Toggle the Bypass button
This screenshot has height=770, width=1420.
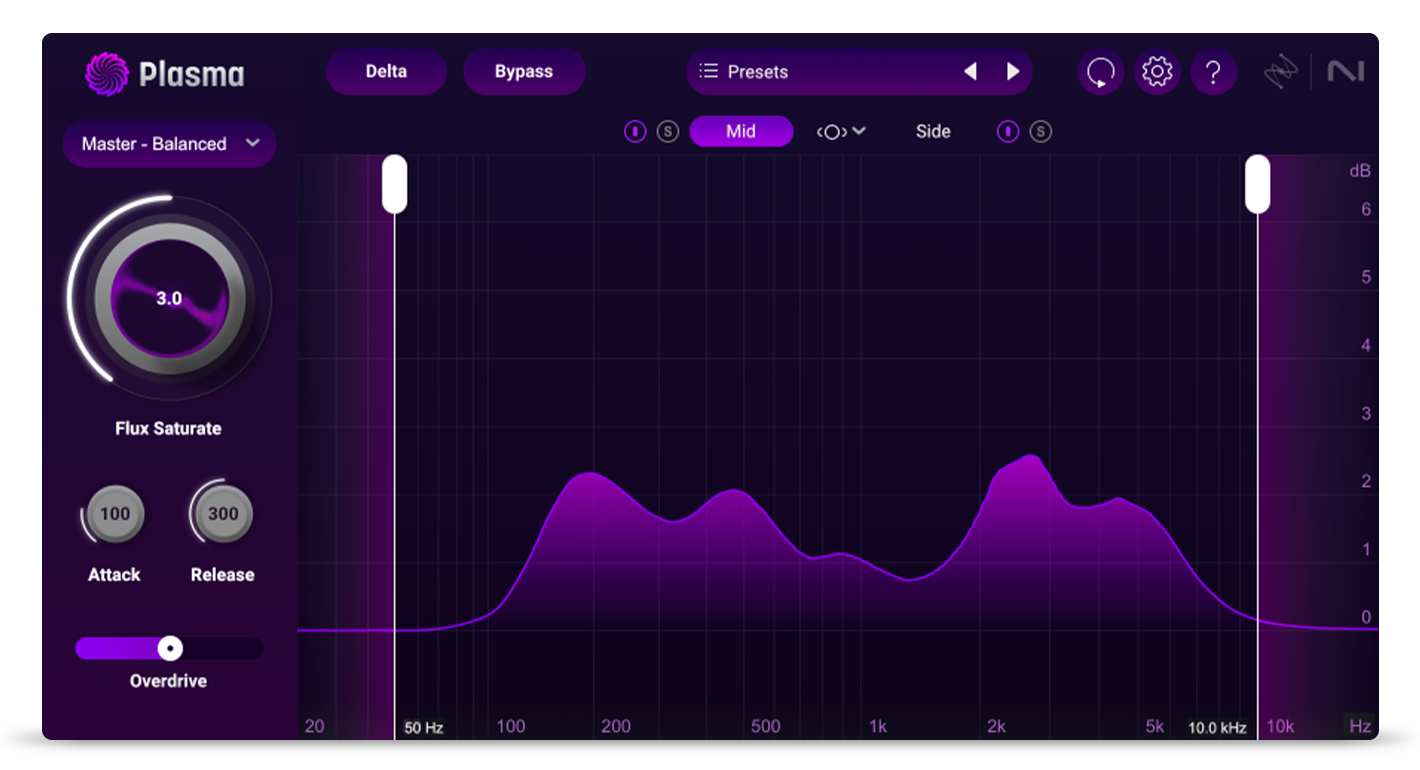tap(524, 72)
